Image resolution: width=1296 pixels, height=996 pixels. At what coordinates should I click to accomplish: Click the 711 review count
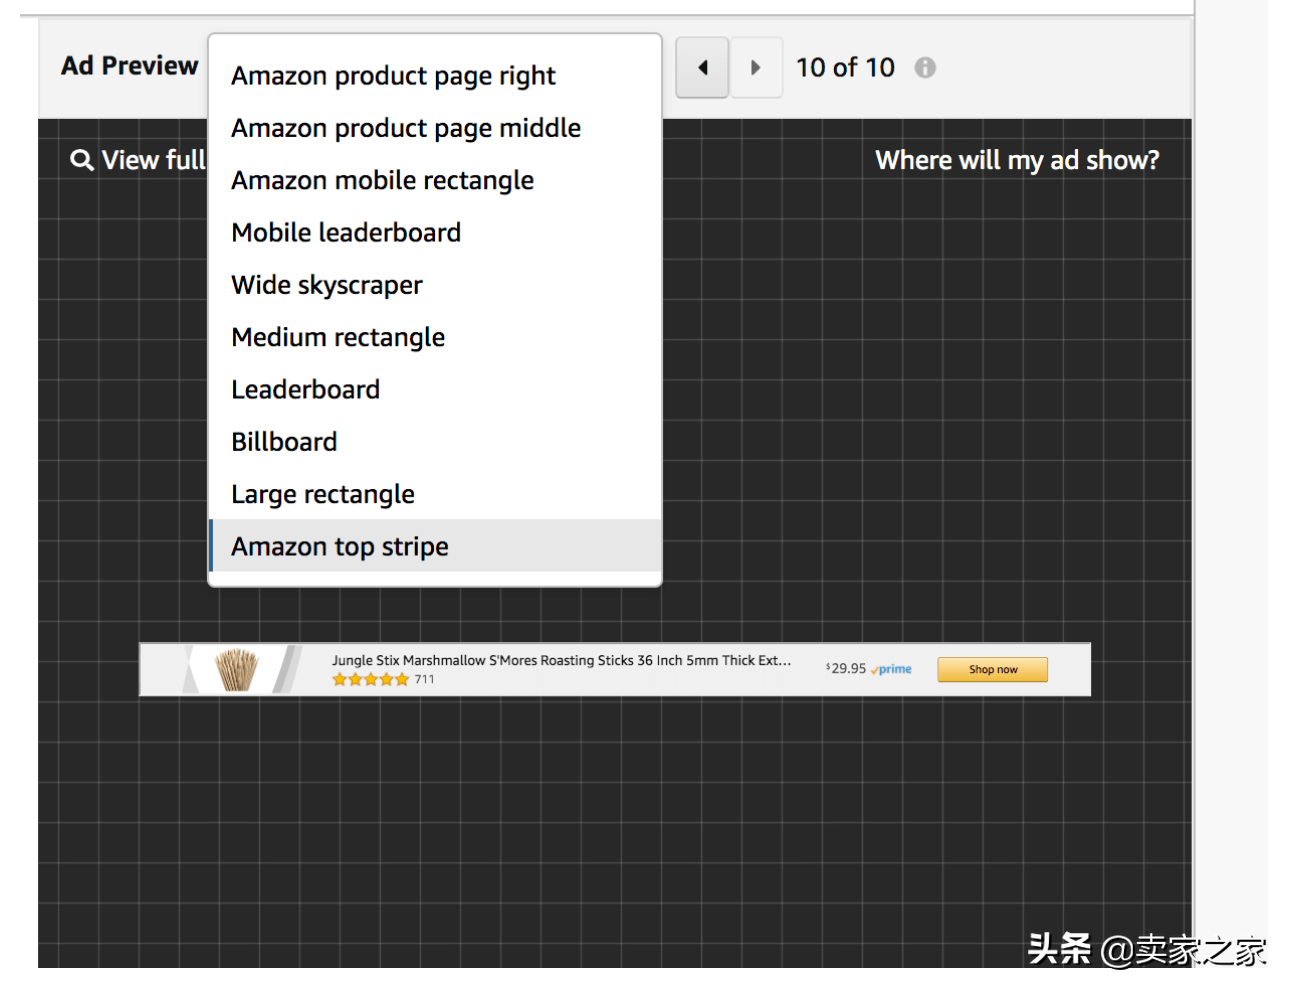425,680
